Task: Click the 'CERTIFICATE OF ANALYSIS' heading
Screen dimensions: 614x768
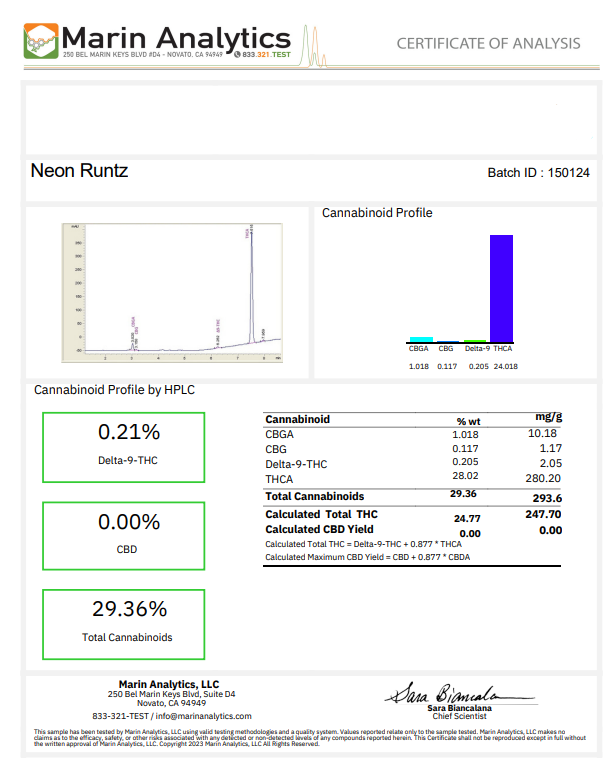Action: pyautogui.click(x=489, y=44)
